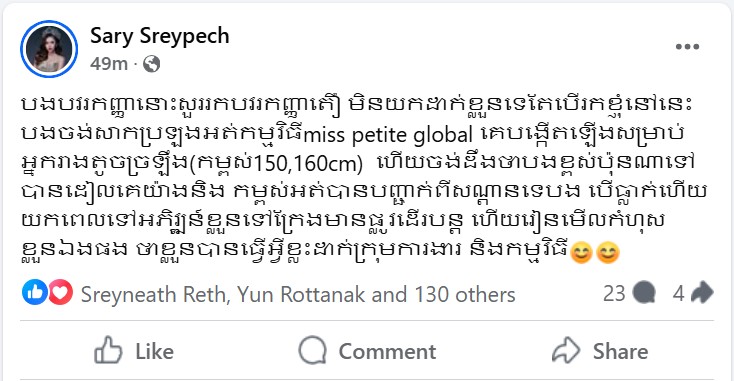Image resolution: width=734 pixels, height=381 pixels.
Task: Click the gray share arrow icon
Action: click(x=702, y=293)
